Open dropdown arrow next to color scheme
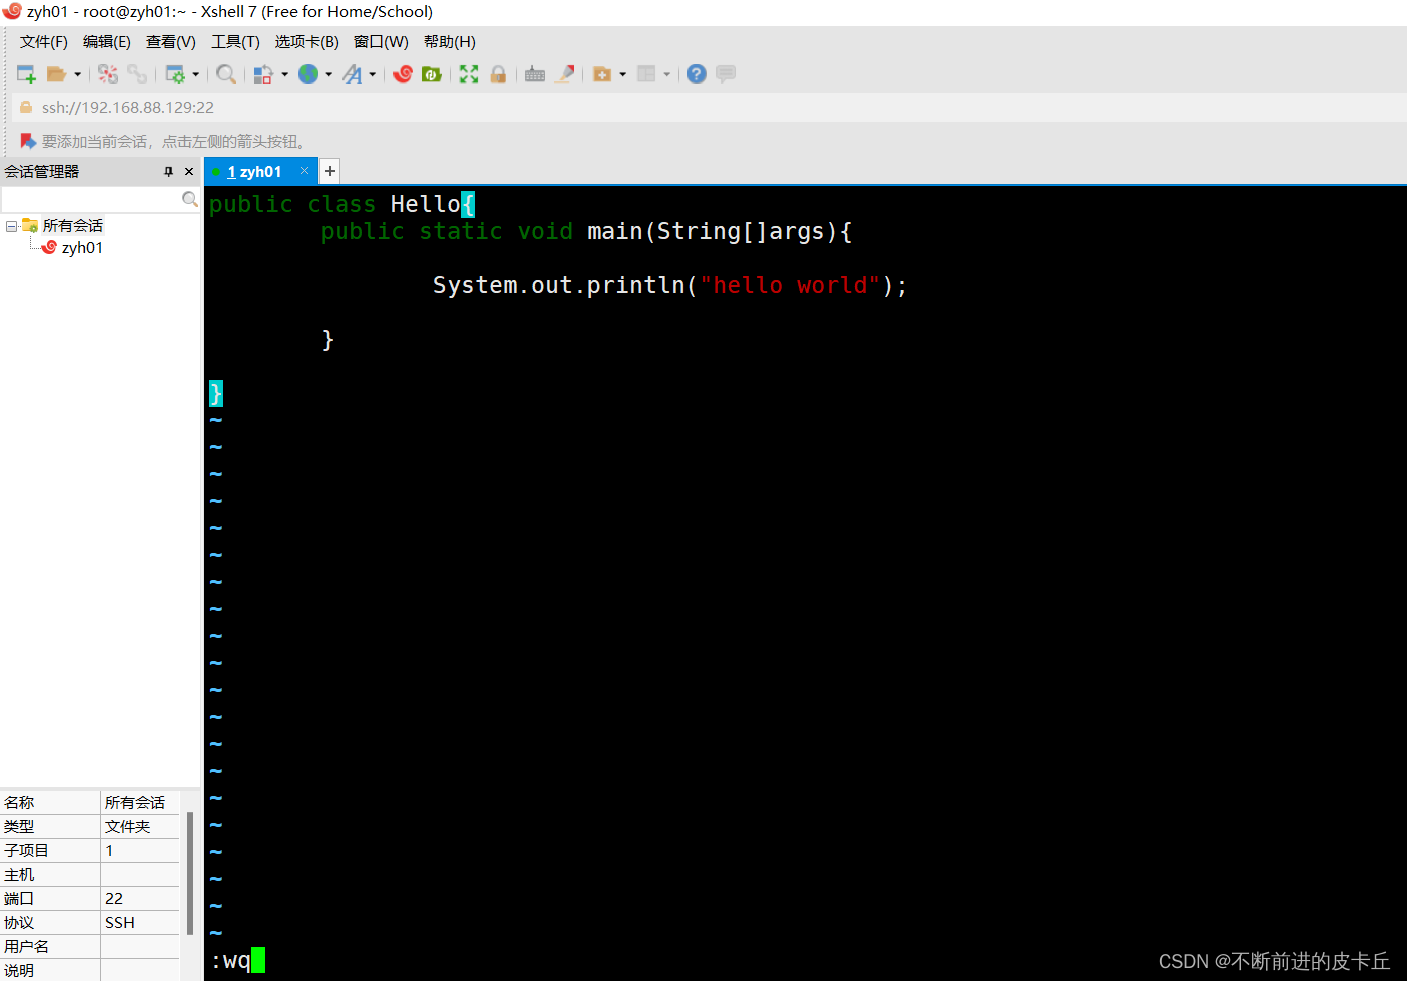The image size is (1407, 981). click(284, 74)
